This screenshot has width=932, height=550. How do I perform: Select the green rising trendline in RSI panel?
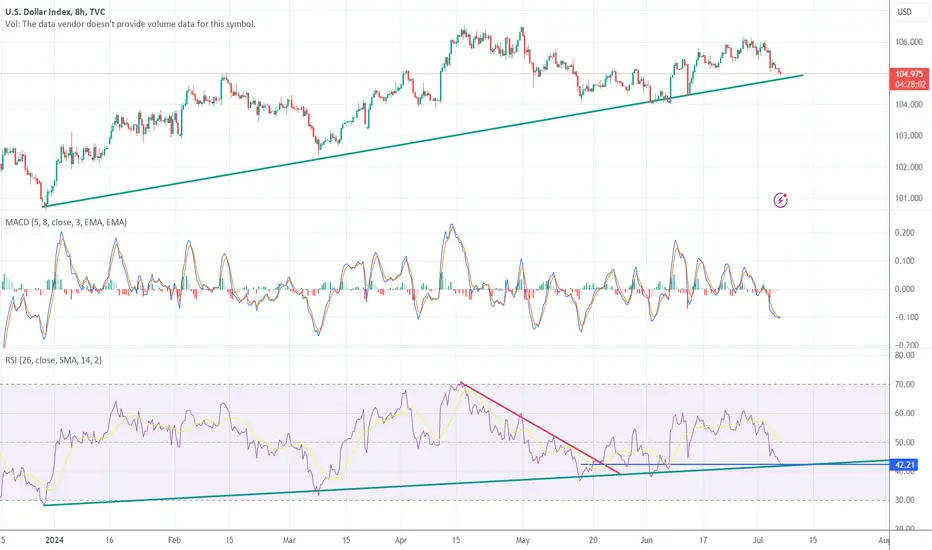click(x=467, y=482)
